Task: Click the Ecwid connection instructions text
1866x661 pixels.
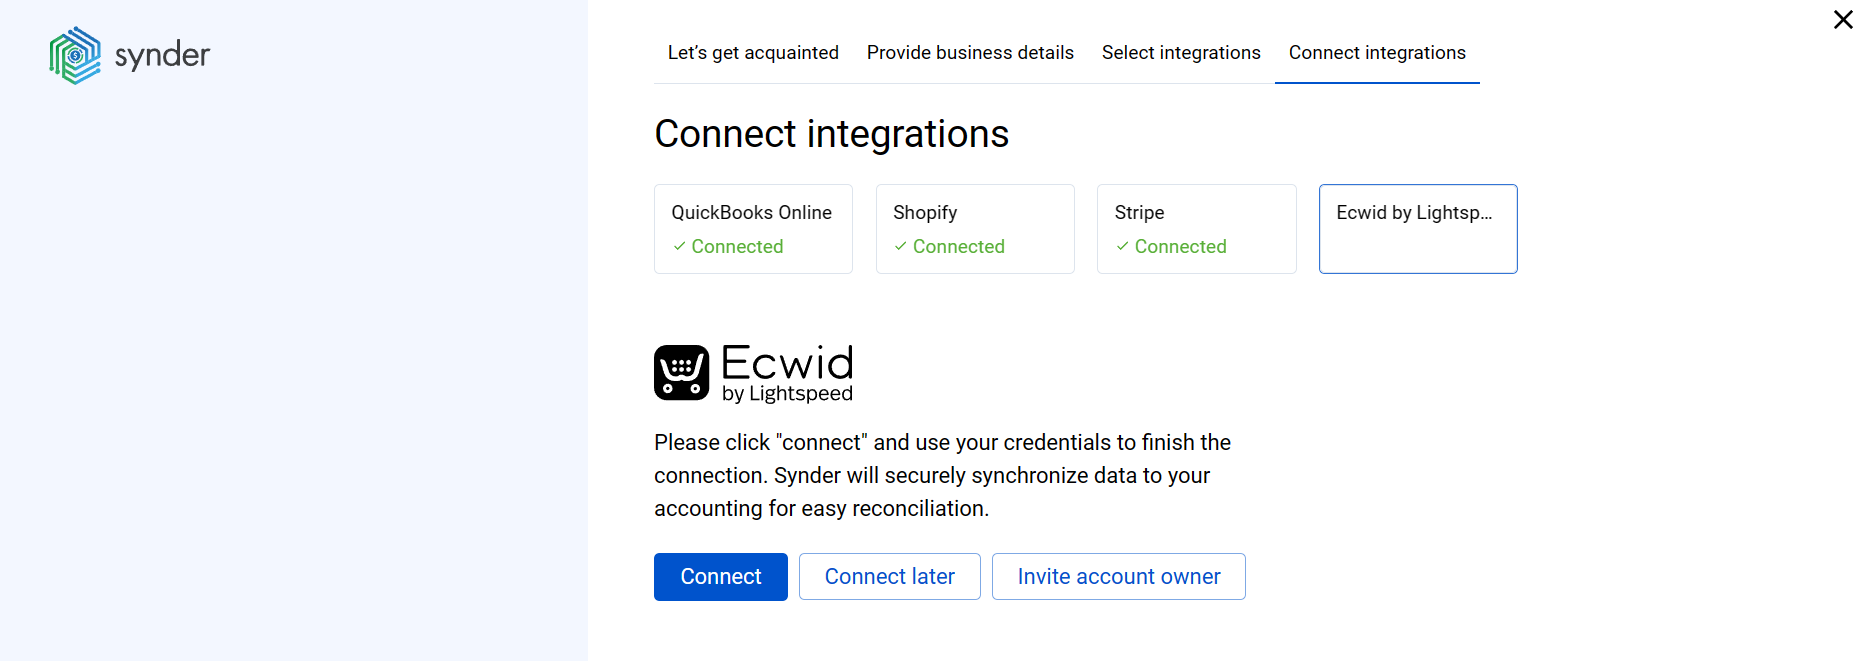Action: [x=941, y=475]
